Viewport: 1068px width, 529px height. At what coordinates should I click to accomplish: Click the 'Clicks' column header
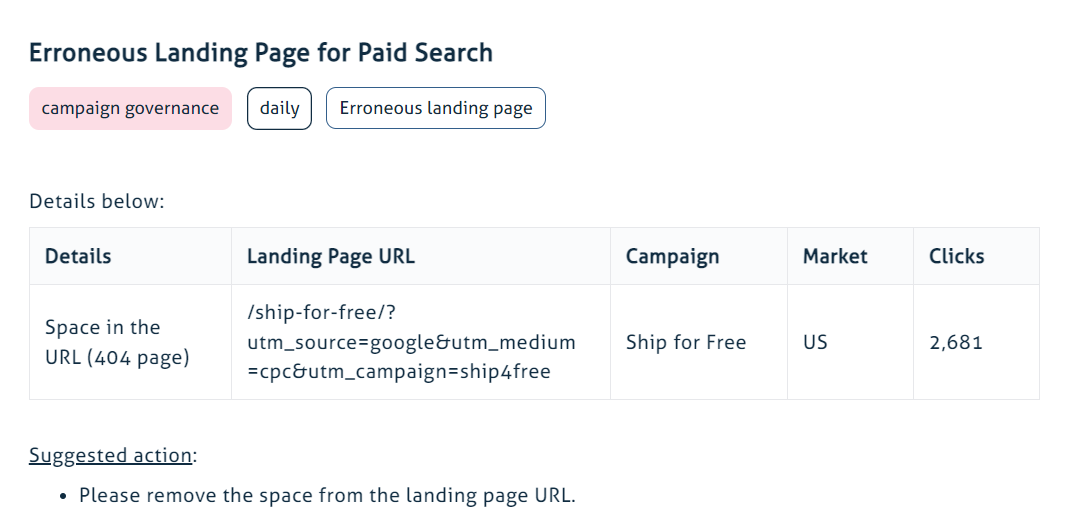(956, 256)
